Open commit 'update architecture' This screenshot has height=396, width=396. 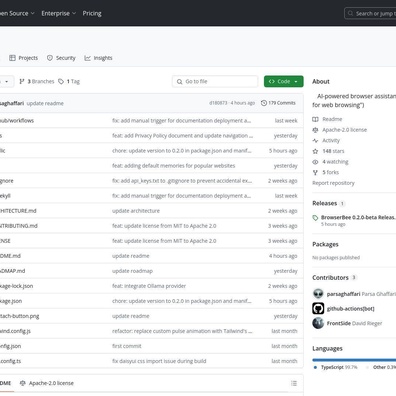[136, 211]
